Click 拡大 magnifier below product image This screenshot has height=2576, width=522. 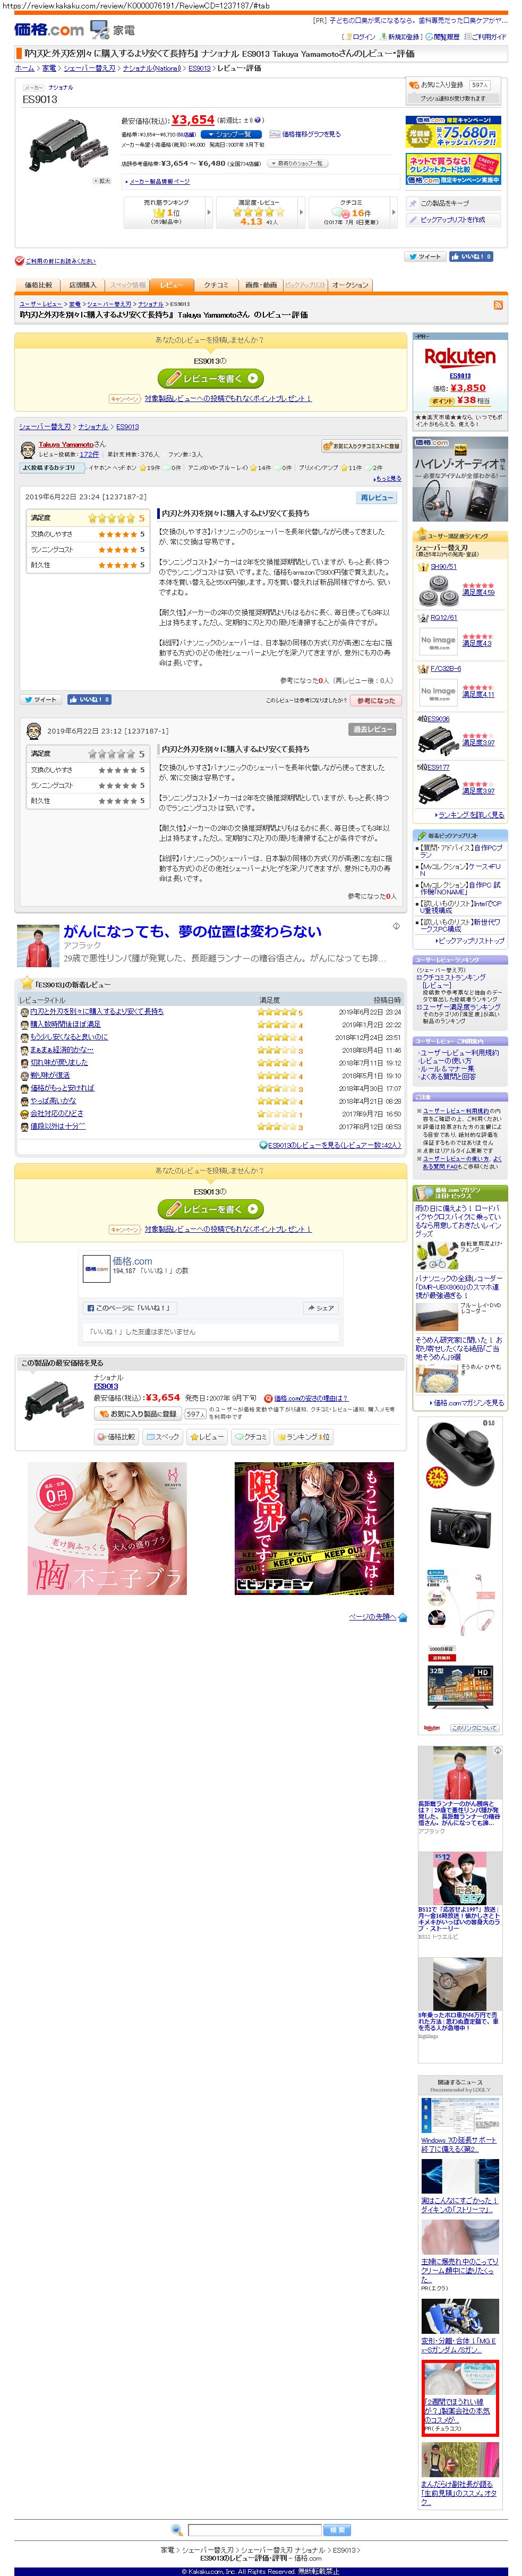(102, 181)
